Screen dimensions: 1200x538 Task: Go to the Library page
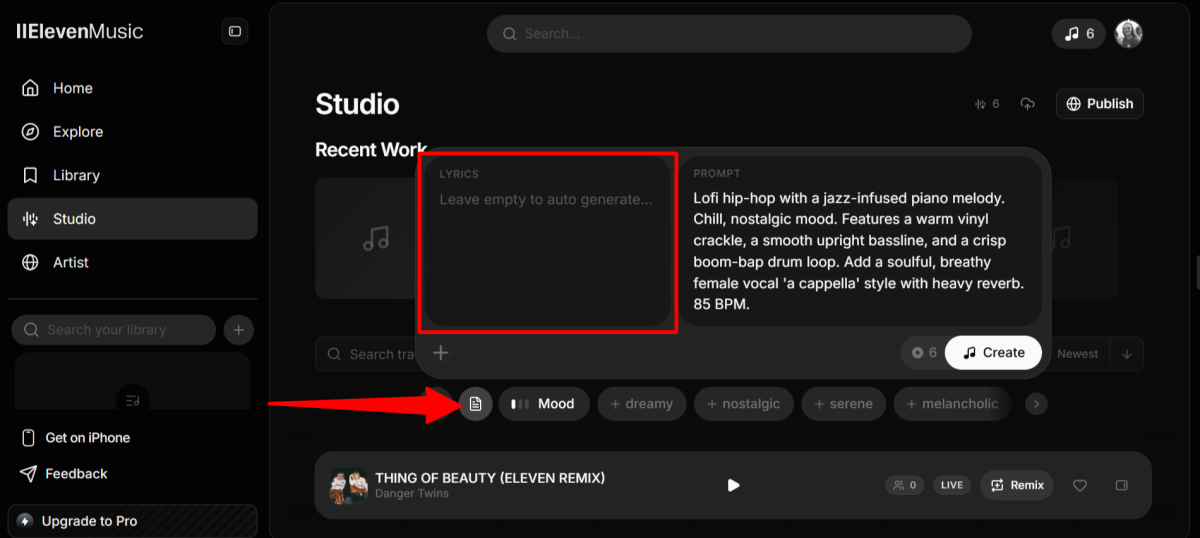[x=132, y=175]
